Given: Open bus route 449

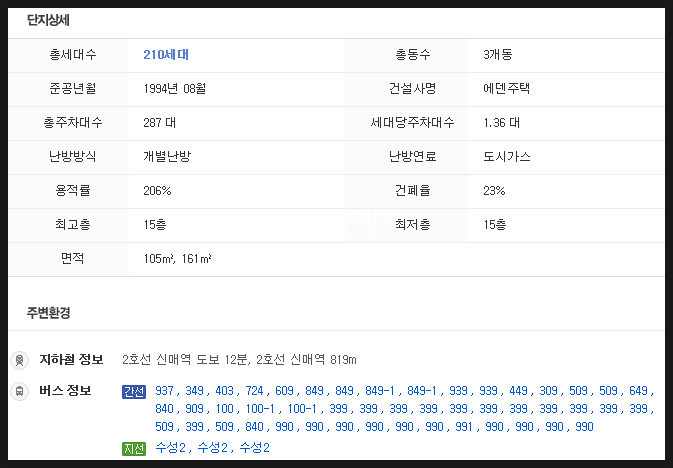Looking at the screenshot, I should tap(518, 391).
